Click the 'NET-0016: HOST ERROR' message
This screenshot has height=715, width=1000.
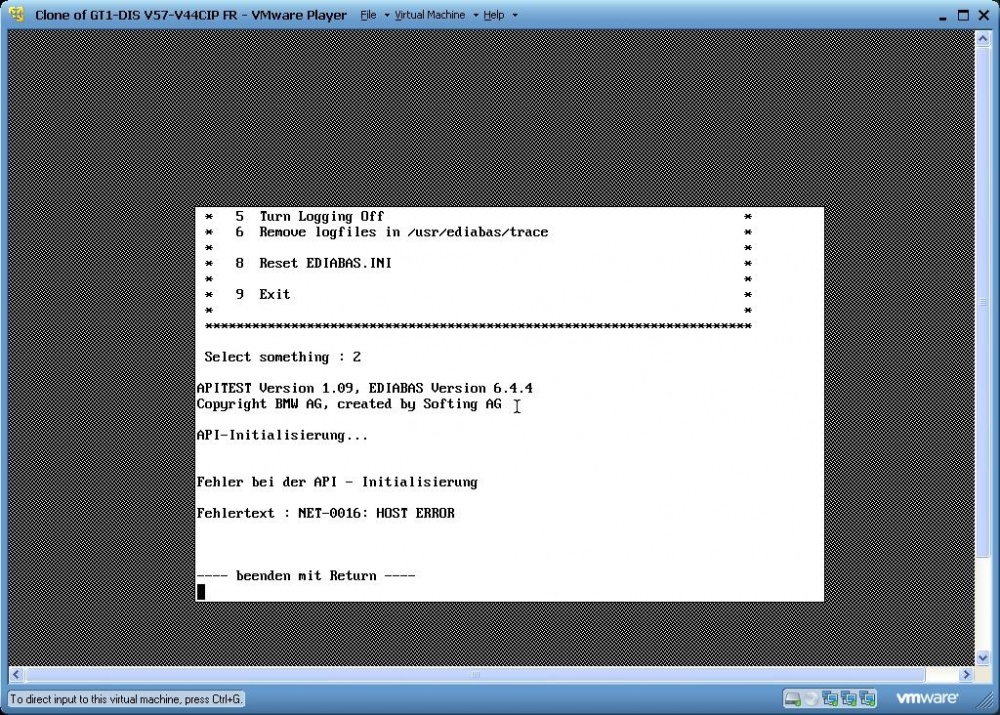(x=376, y=513)
